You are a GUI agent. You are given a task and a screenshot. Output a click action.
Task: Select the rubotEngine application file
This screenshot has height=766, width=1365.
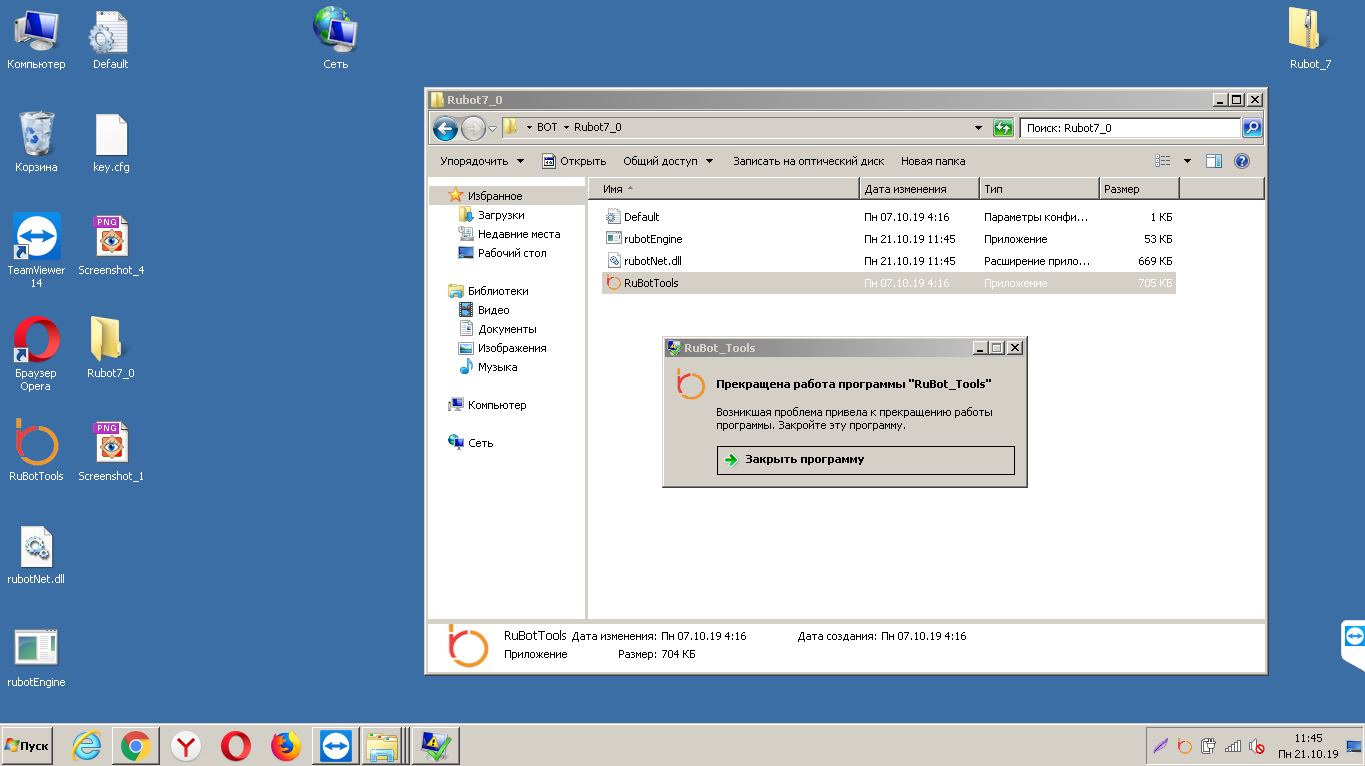(x=652, y=239)
